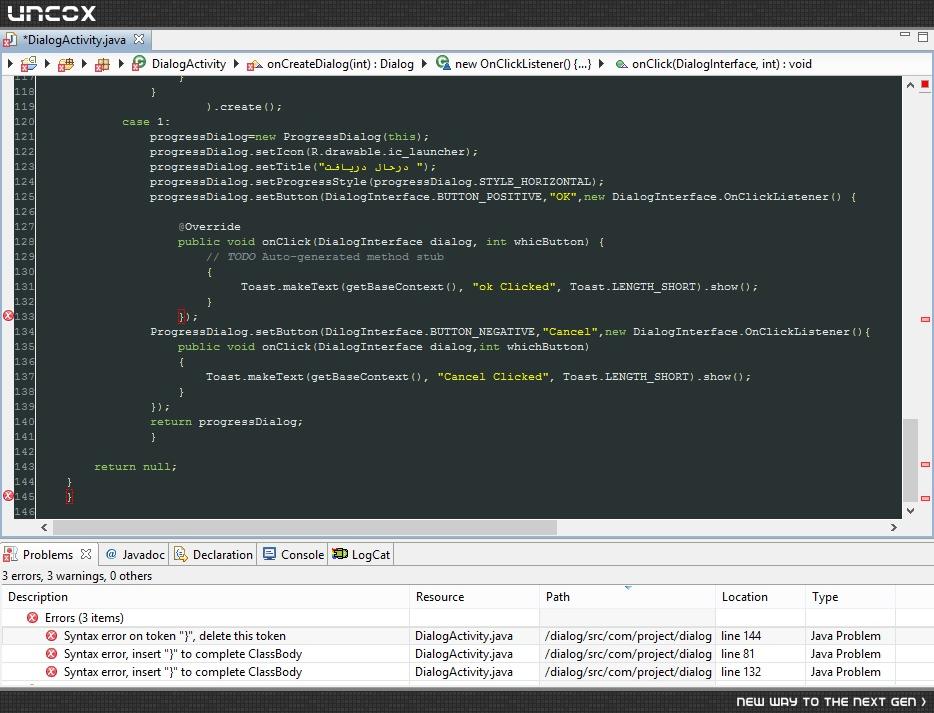934x713 pixels.
Task: Jump to the overview ruler error mark near line 144
Action: pos(925,464)
